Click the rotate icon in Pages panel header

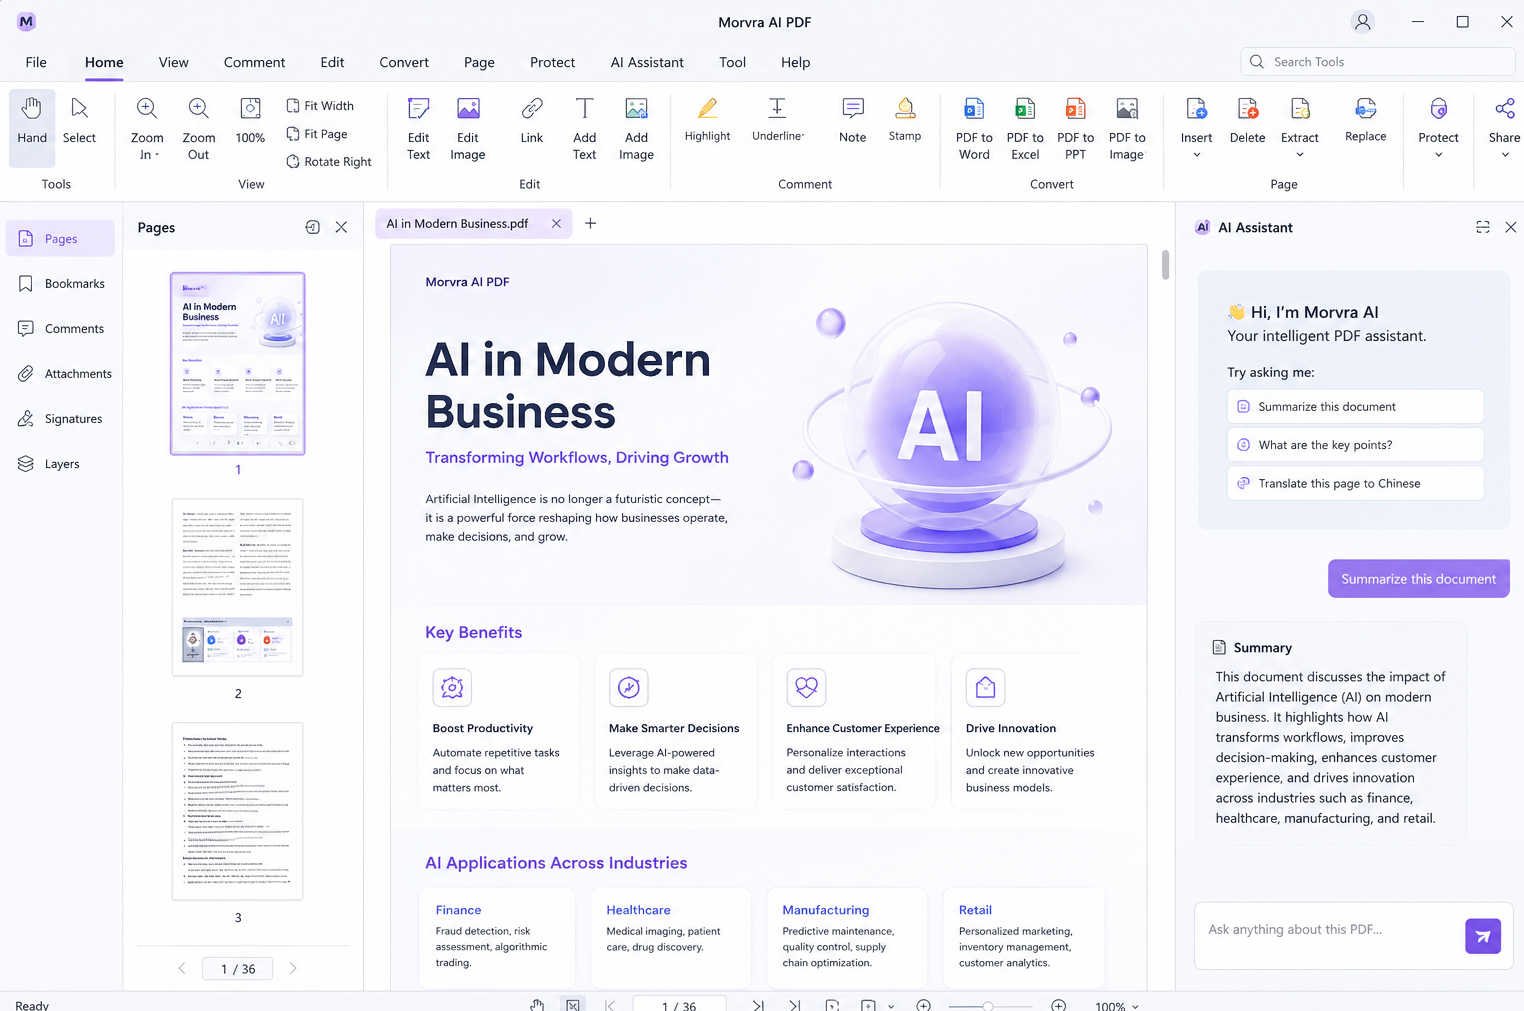pos(312,227)
